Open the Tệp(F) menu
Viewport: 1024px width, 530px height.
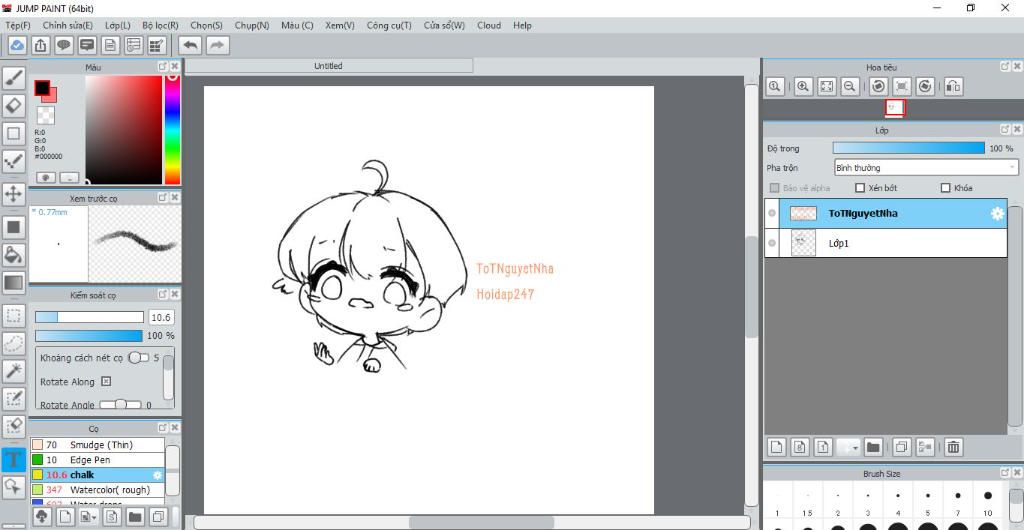tap(18, 25)
